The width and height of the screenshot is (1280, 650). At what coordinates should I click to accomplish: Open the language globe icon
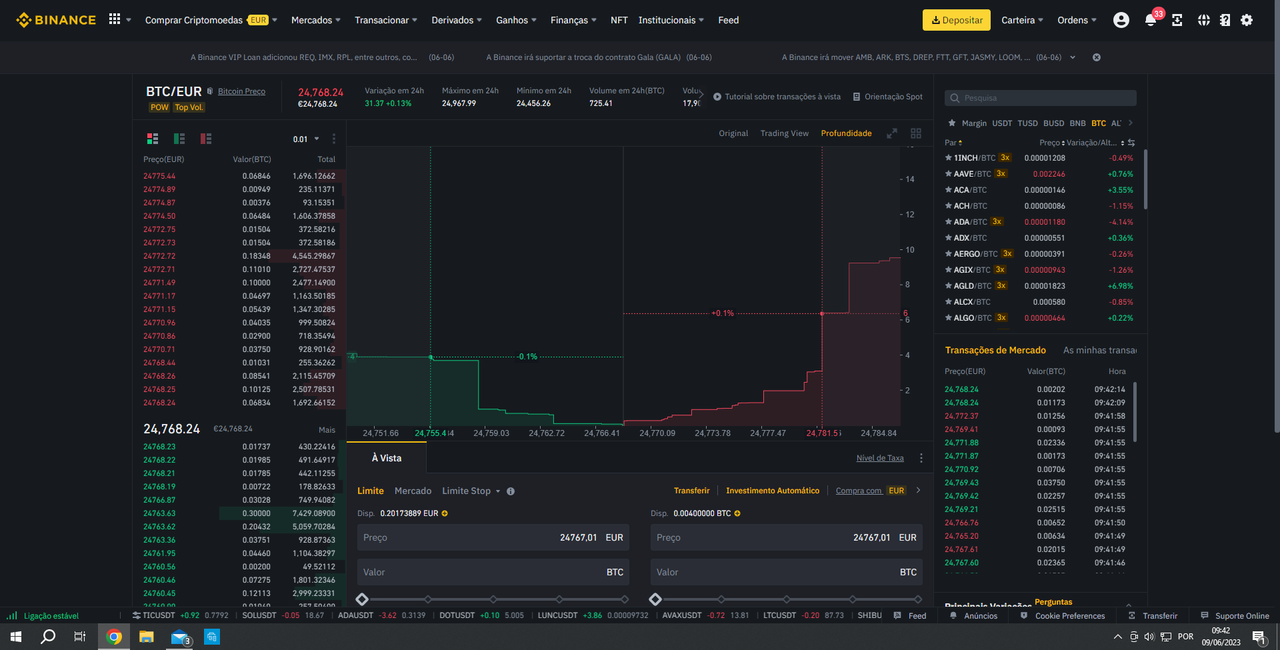click(1203, 20)
